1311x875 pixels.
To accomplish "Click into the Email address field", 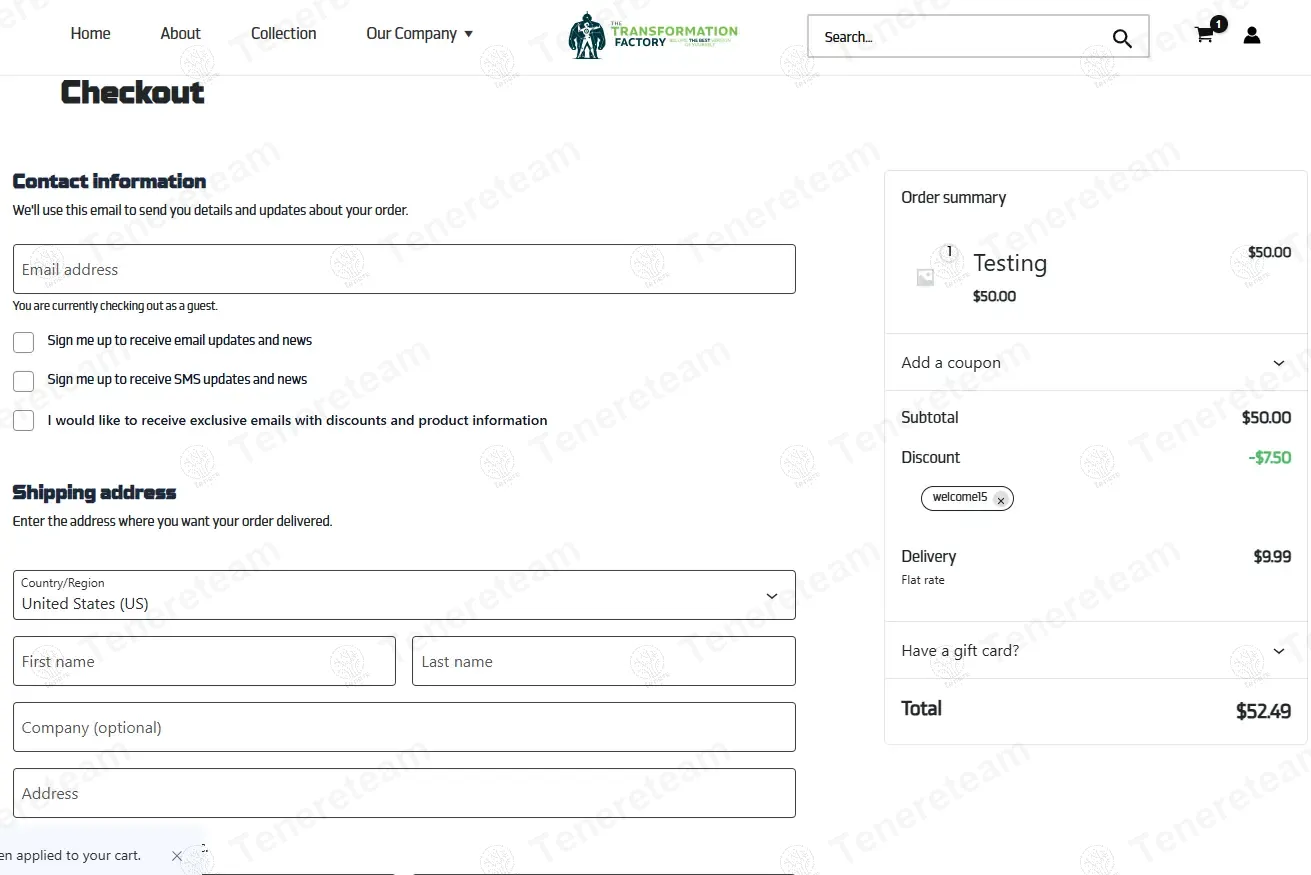I will (404, 269).
